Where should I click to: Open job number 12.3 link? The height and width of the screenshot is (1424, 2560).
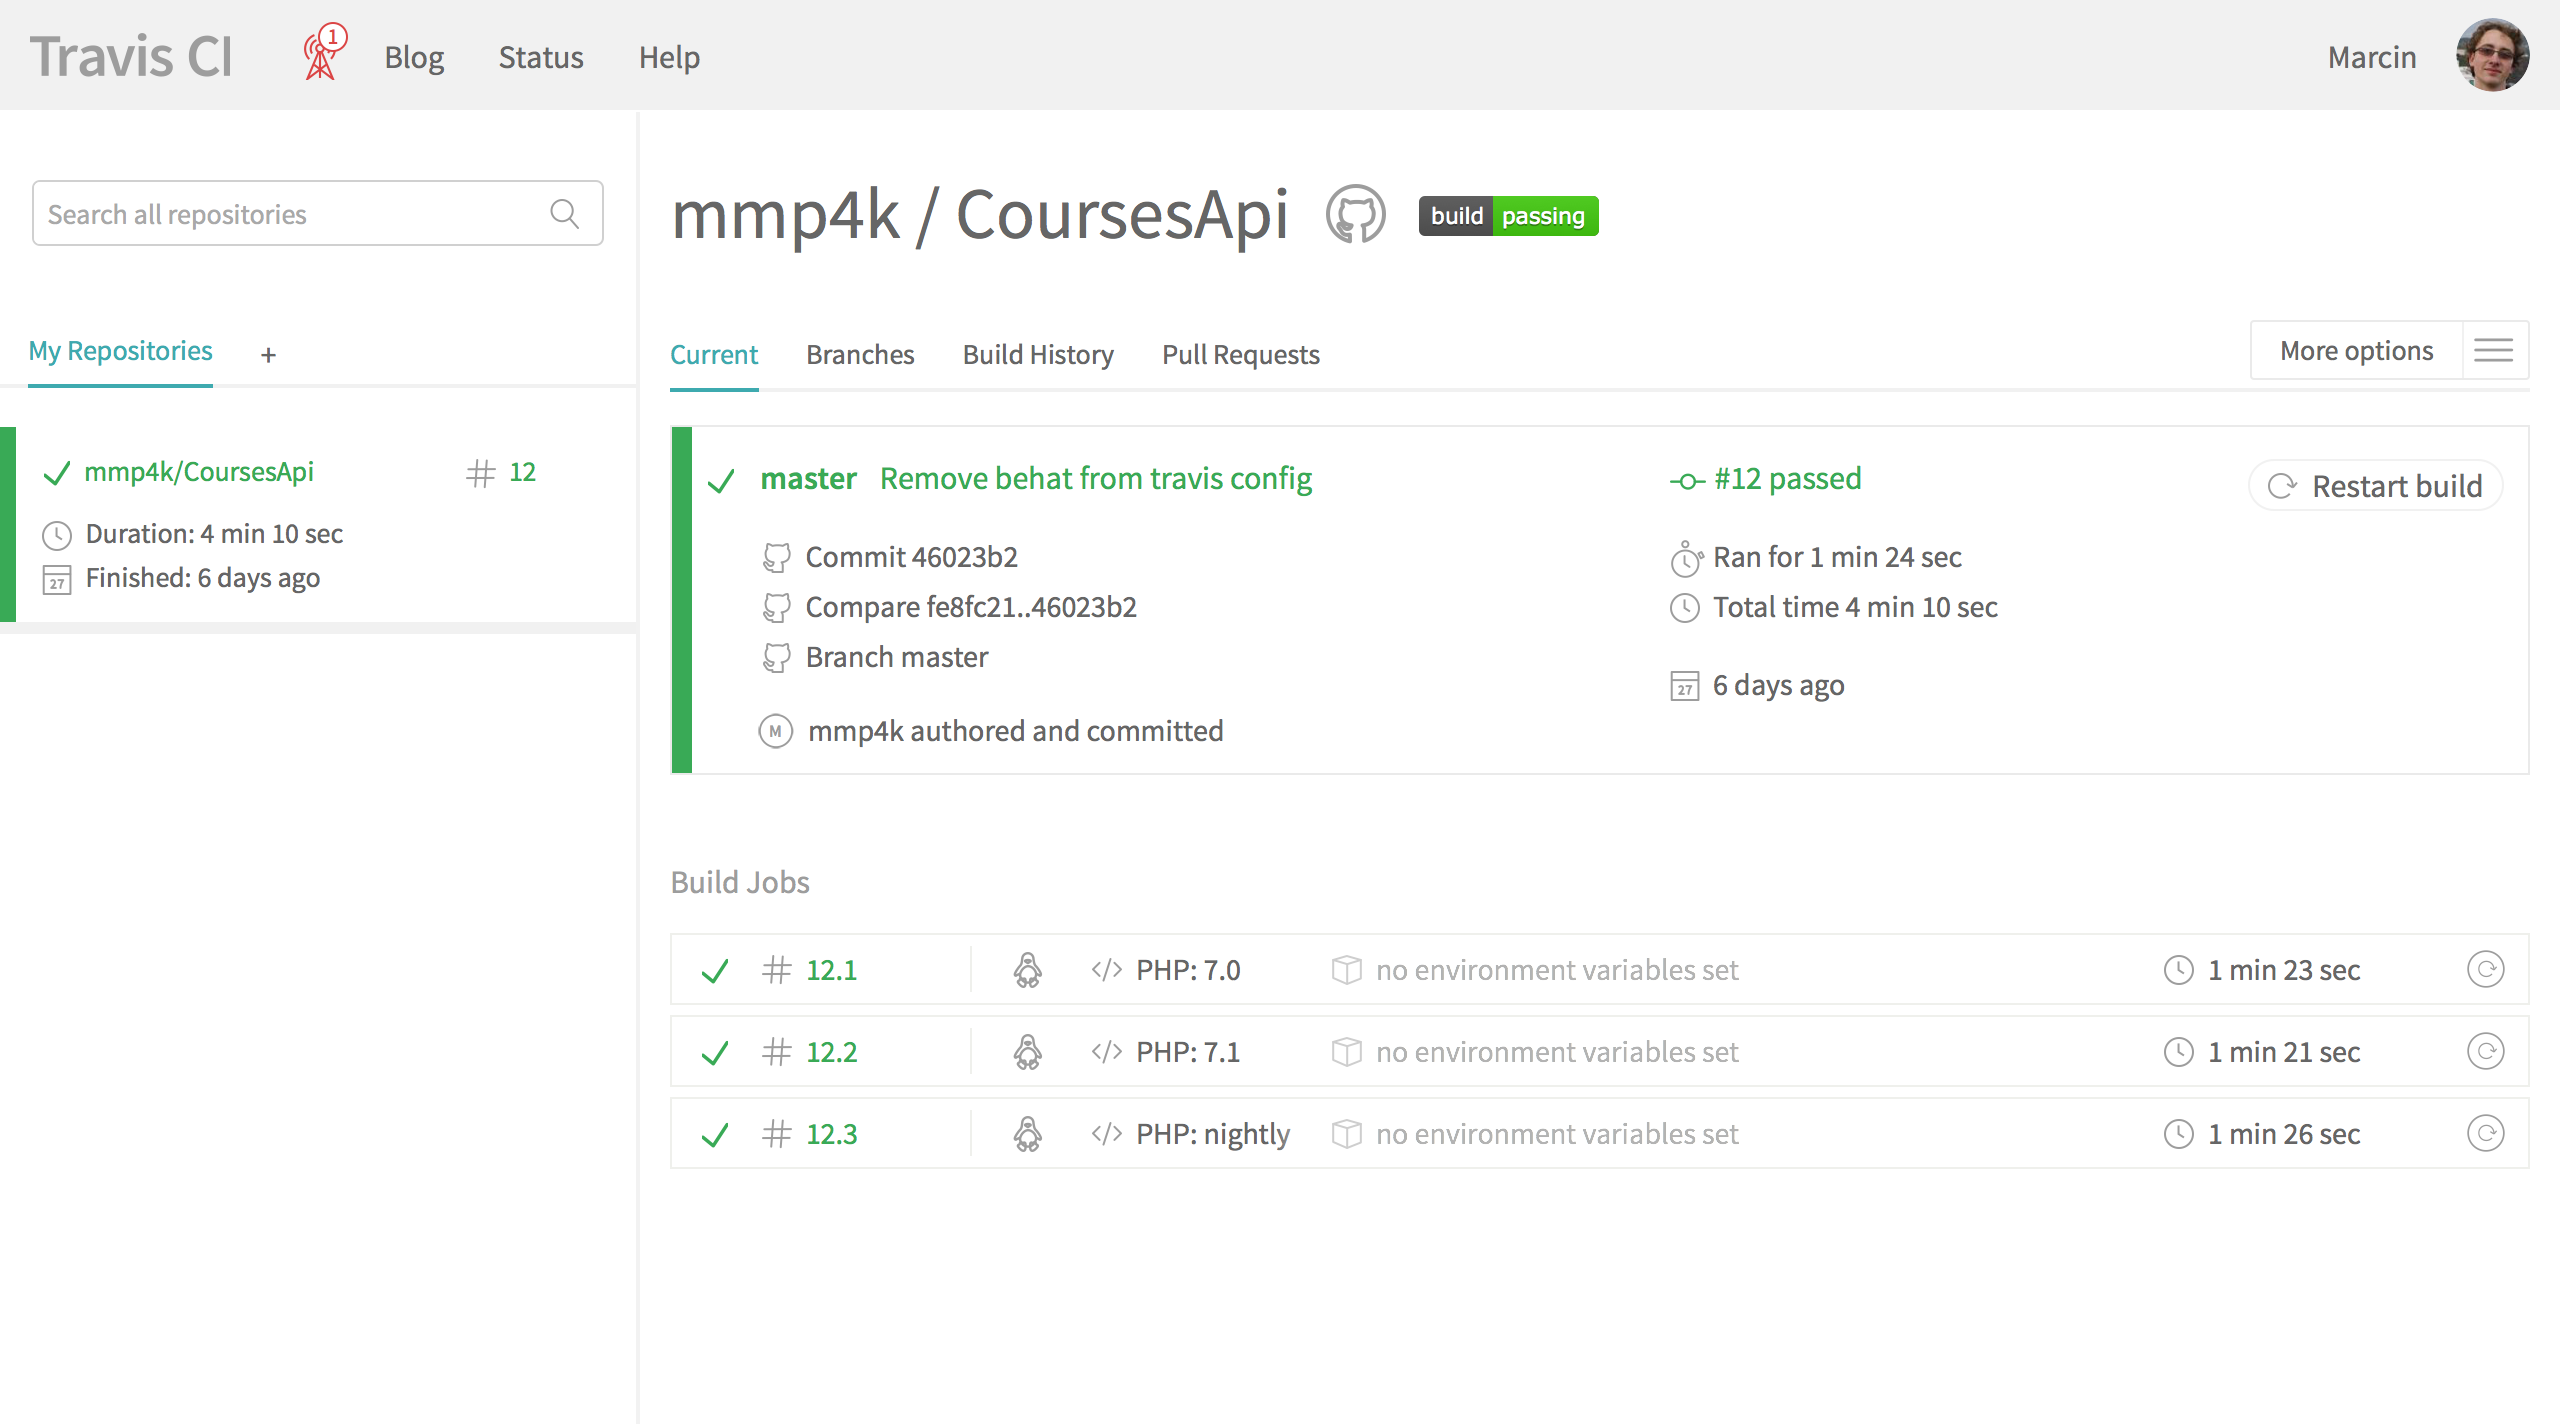[x=831, y=1134]
